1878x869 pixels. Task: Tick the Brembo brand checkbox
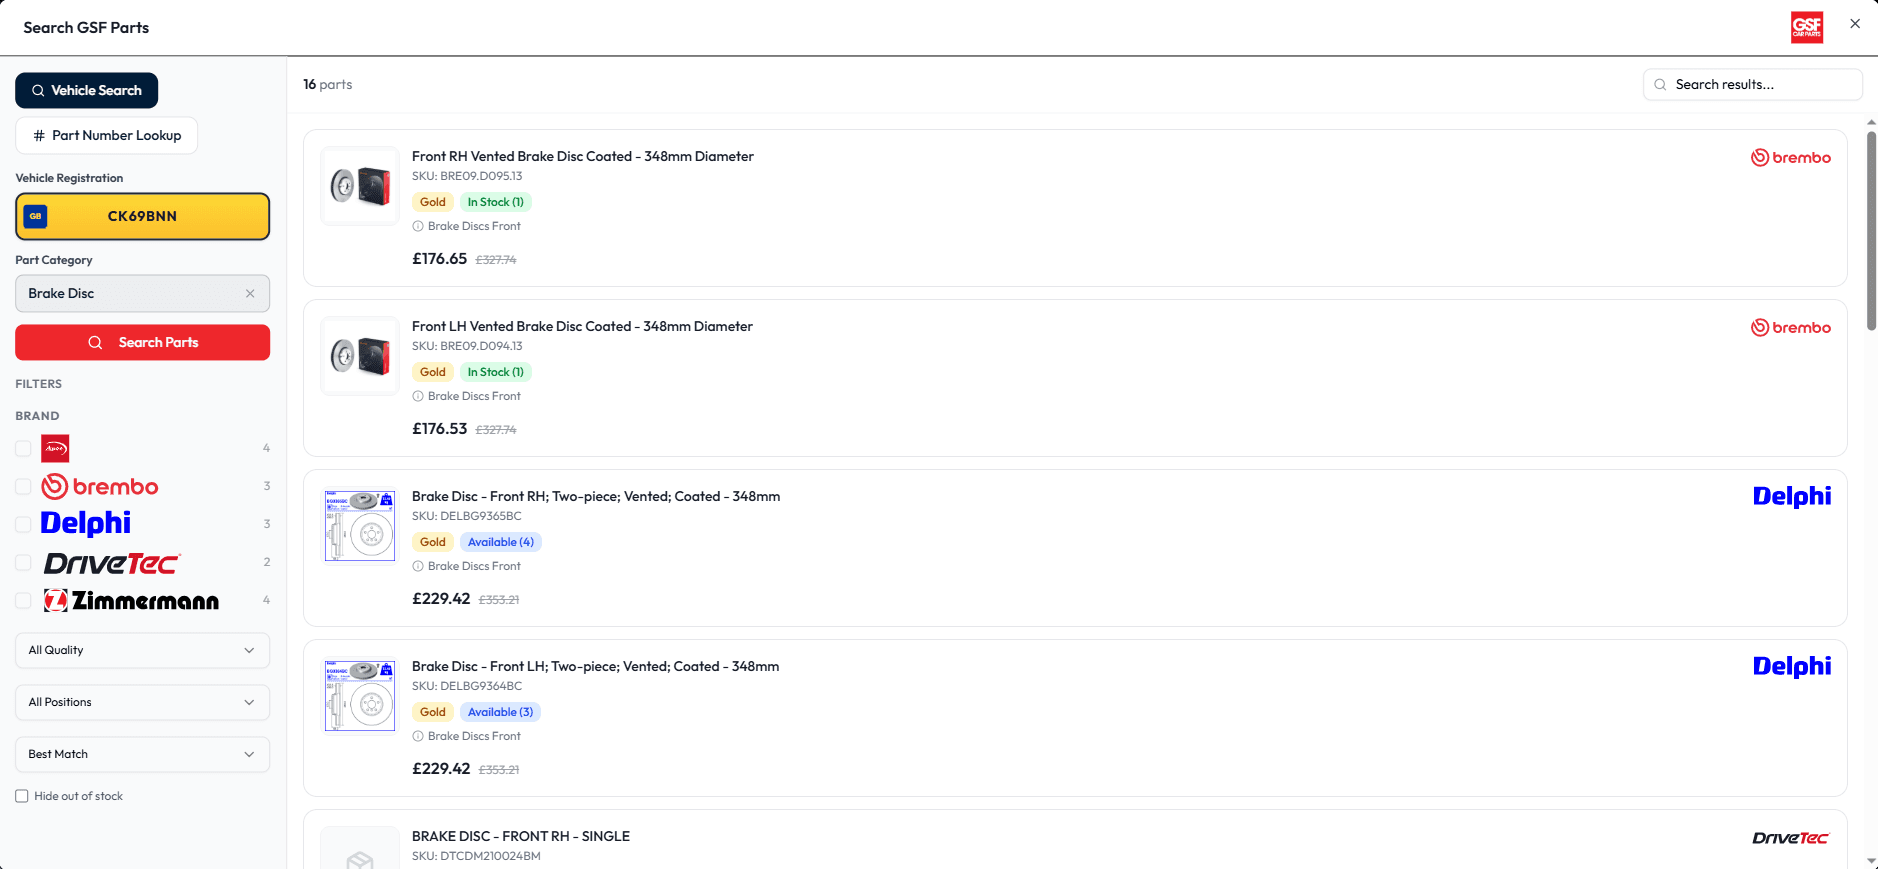pos(23,486)
